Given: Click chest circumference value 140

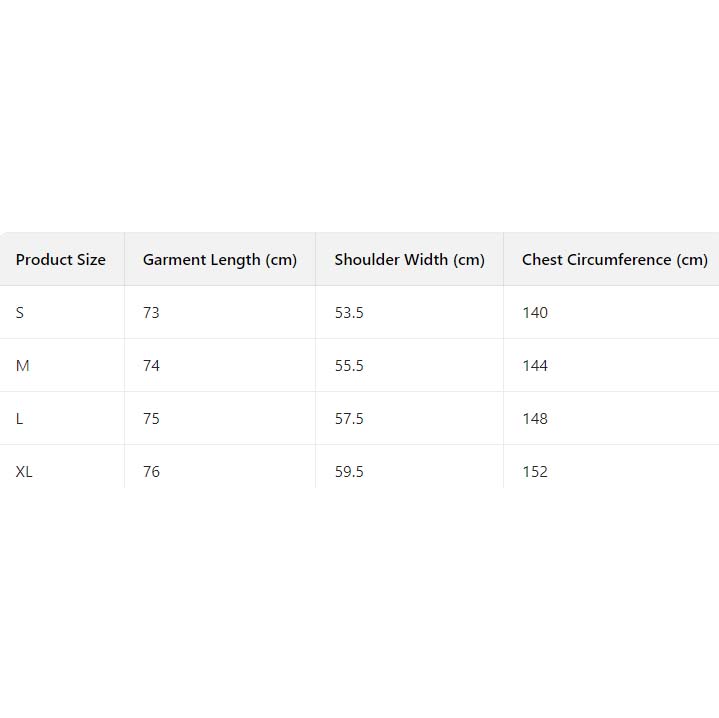Looking at the screenshot, I should [535, 313].
